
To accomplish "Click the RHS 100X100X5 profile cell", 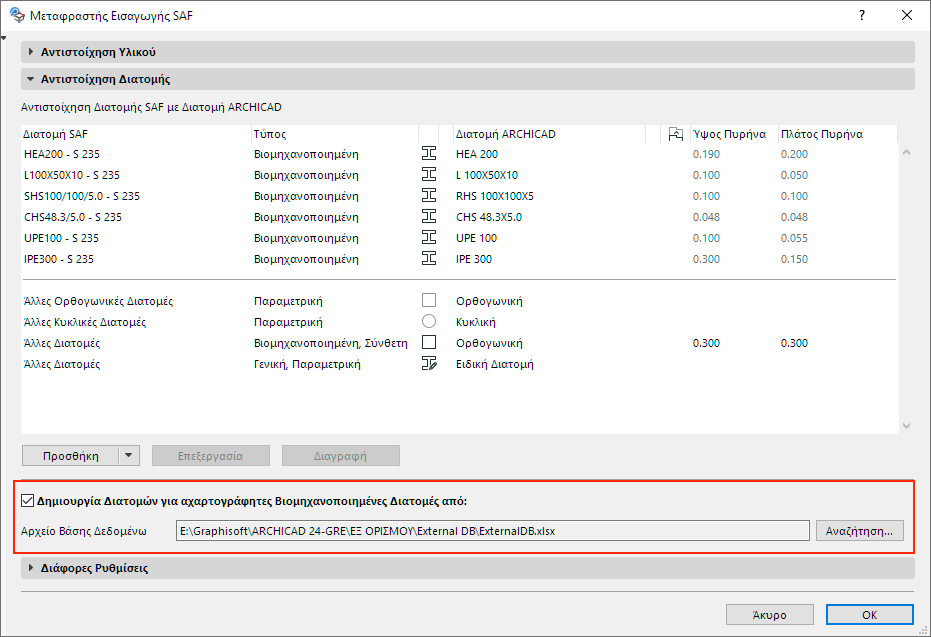I will [495, 196].
